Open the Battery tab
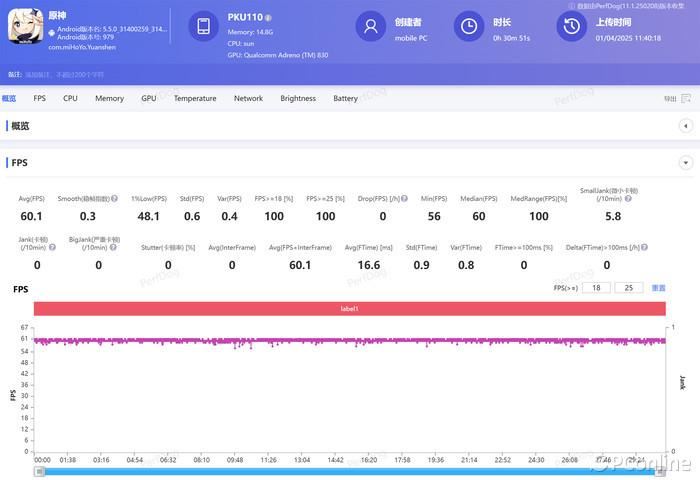The width and height of the screenshot is (700, 480). pyautogui.click(x=346, y=98)
